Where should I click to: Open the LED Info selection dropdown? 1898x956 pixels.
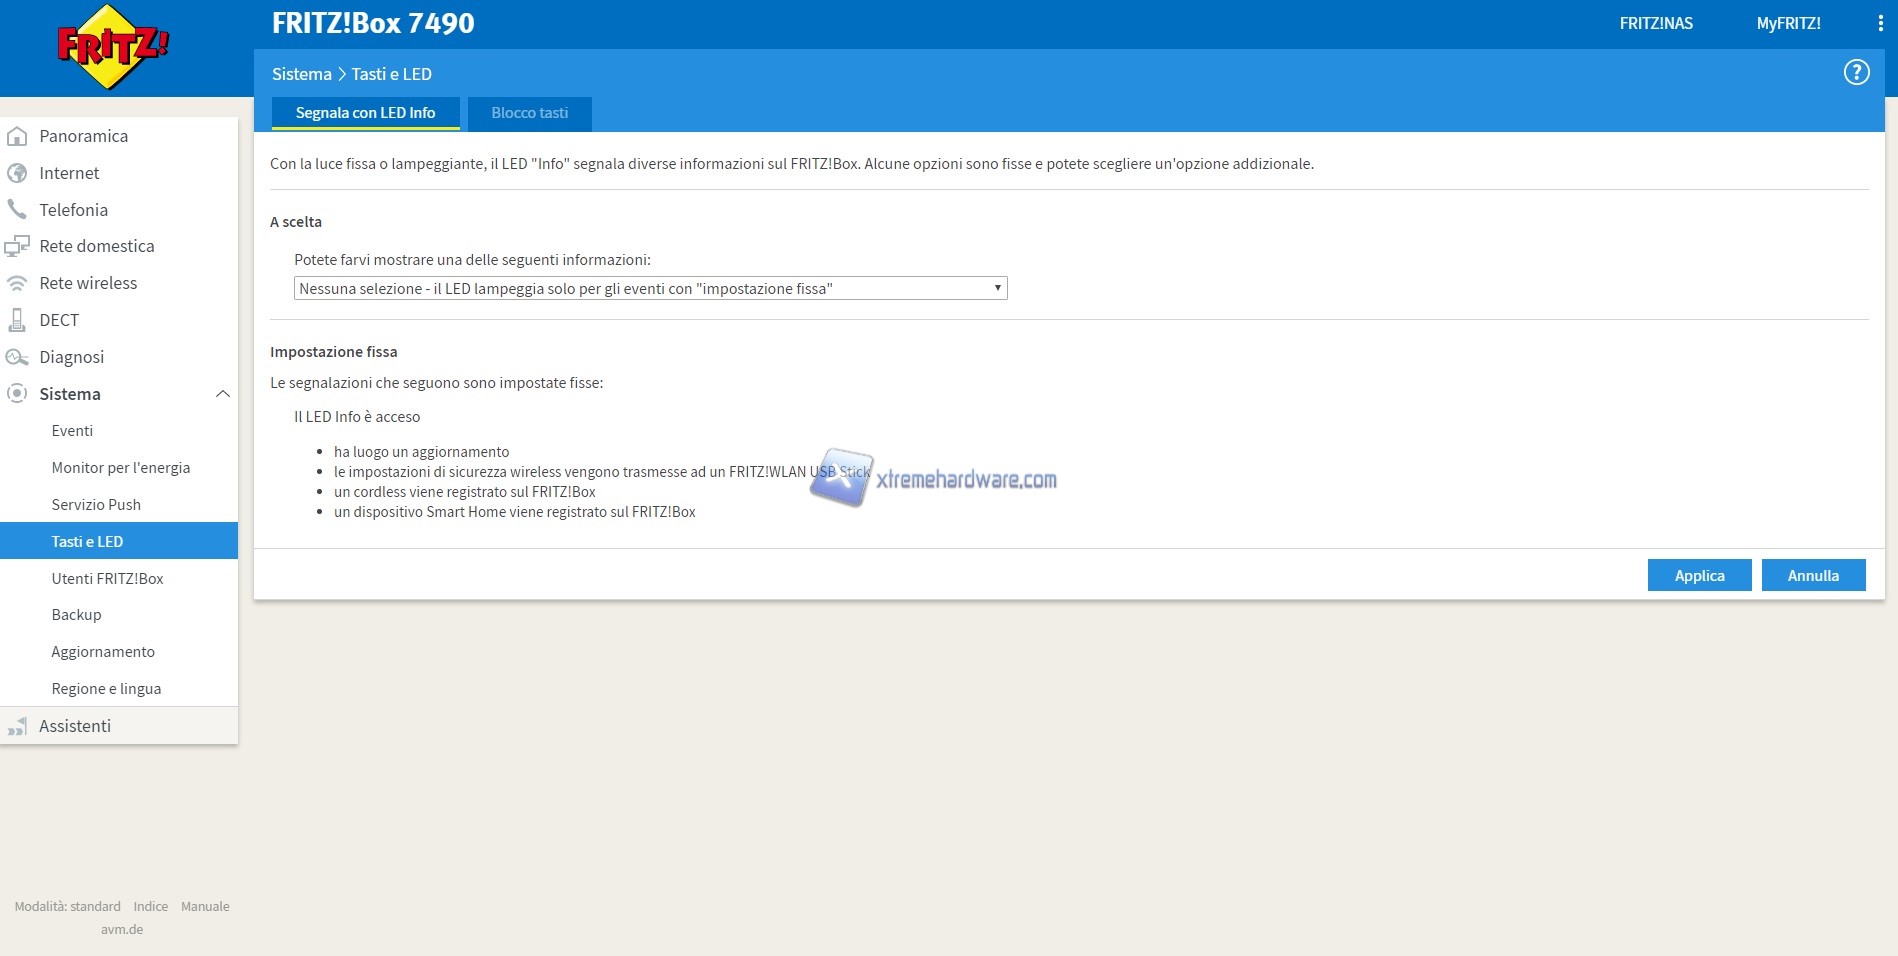pyautogui.click(x=650, y=289)
